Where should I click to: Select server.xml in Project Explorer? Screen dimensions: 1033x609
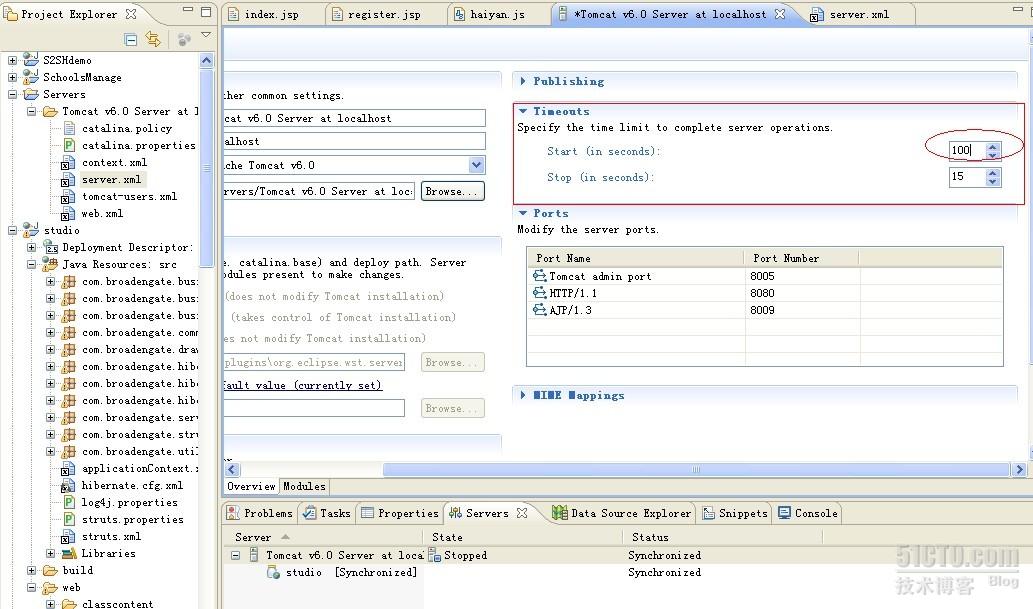pos(111,179)
